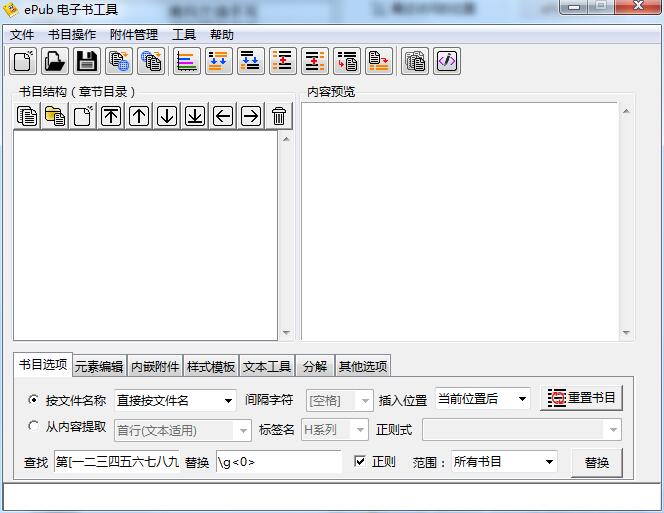664x513 pixels.
Task: Uncheck the 正则 checkbox
Action: click(360, 461)
